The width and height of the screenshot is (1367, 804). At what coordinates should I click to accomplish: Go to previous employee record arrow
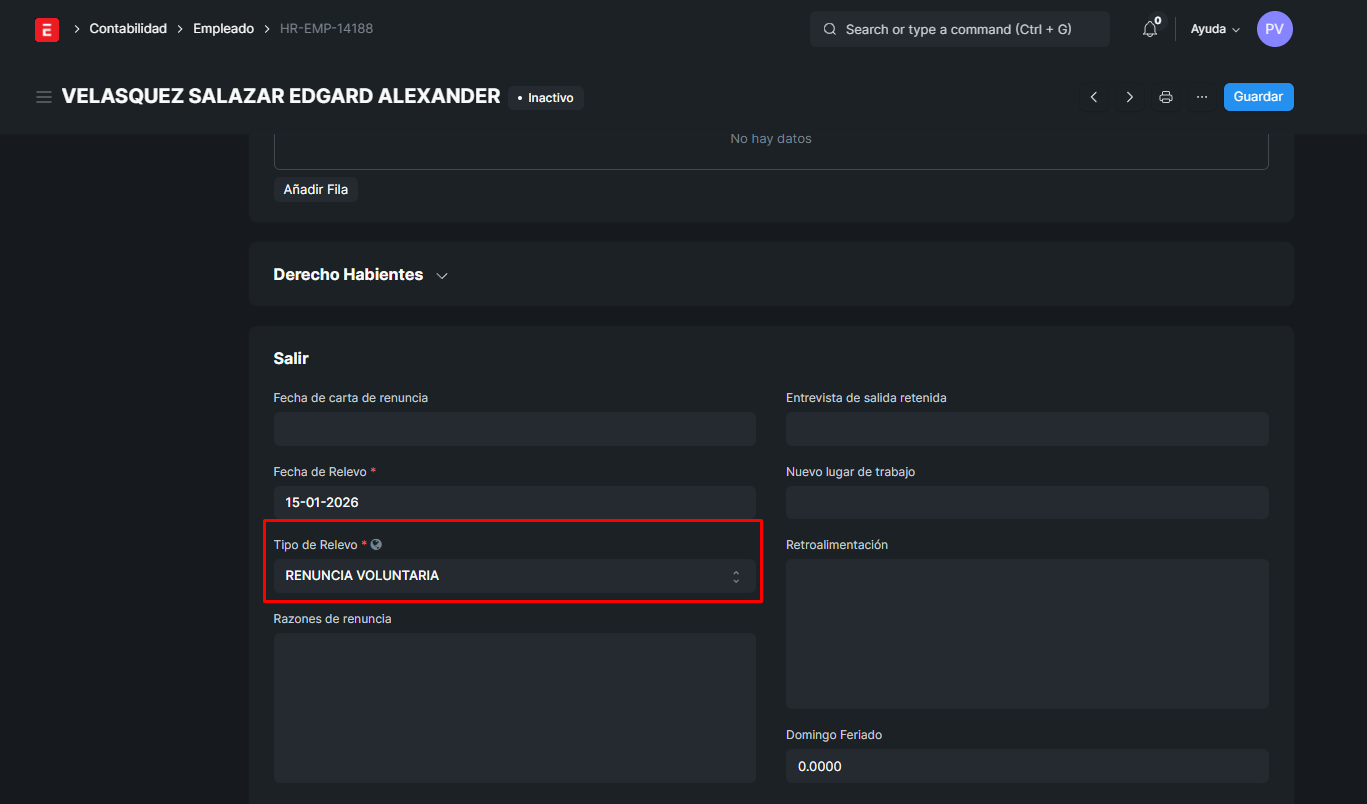tap(1094, 97)
